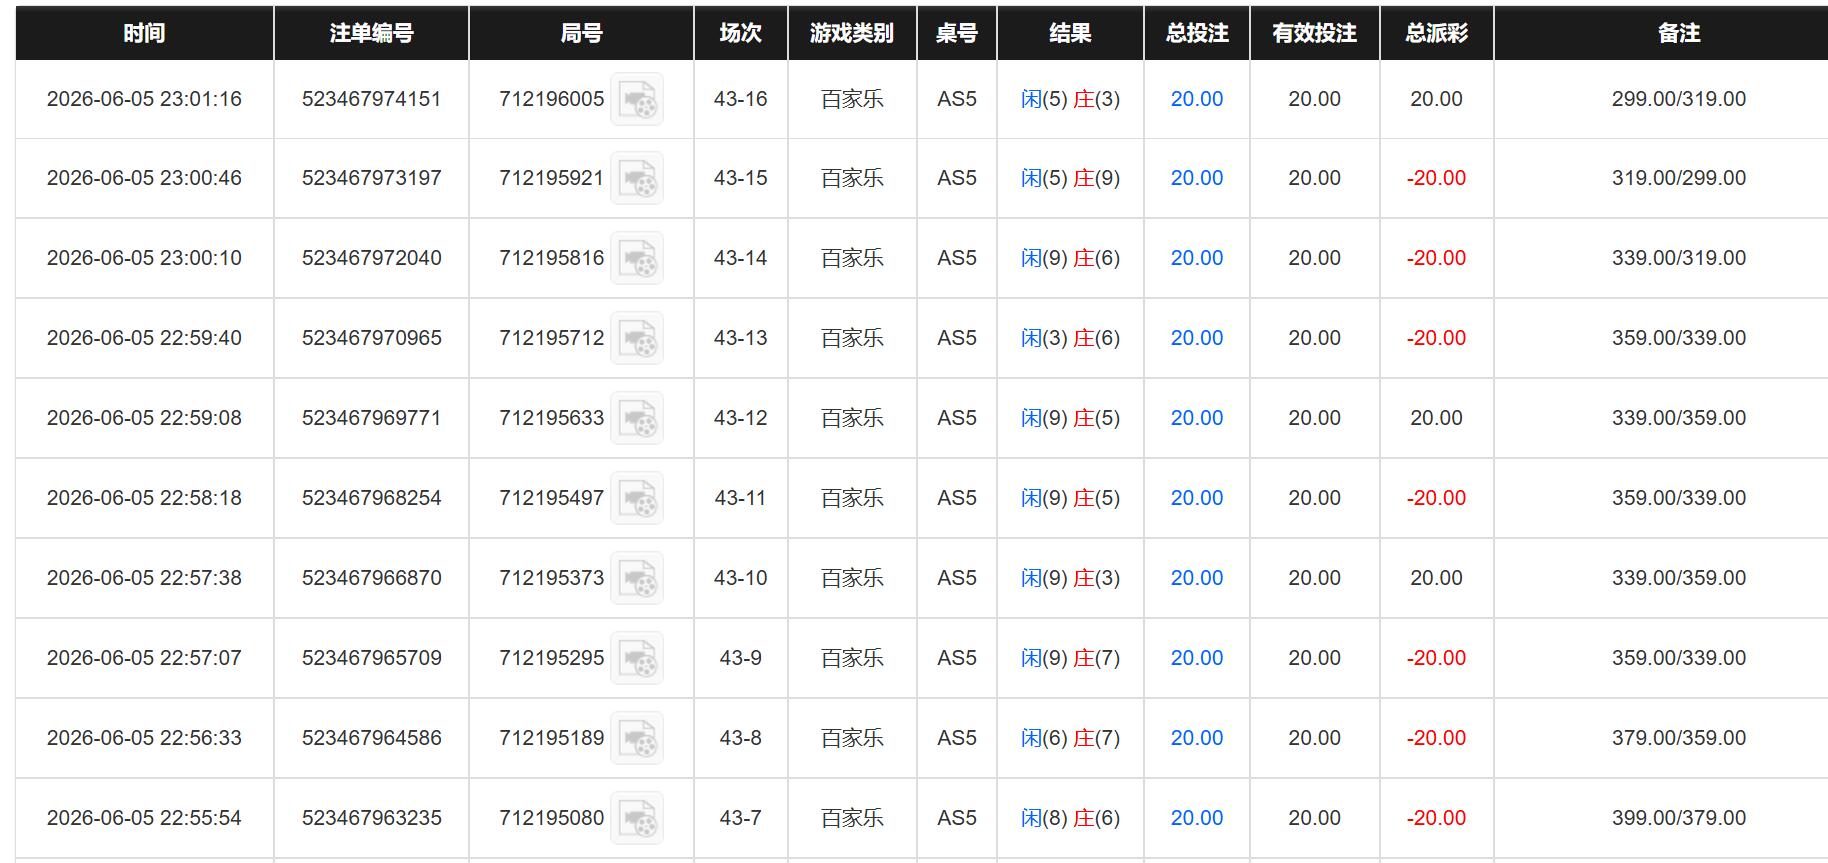Click the 注单编号 column header
This screenshot has width=1828, height=863.
point(371,33)
